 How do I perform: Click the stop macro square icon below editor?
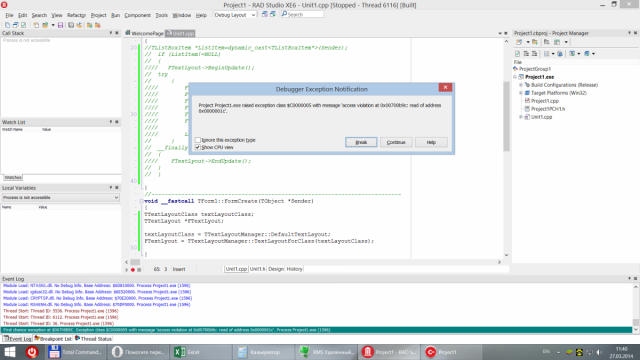[139, 269]
